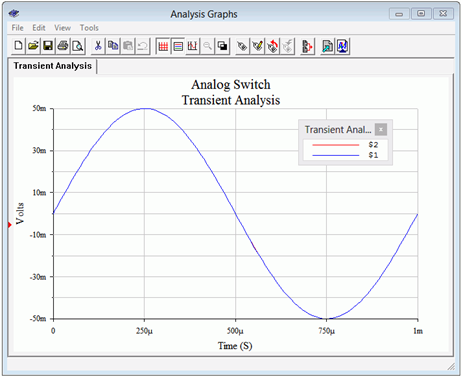Close the Transient Analysis legend box
Screen dimensions: 461x377
tap(381, 129)
